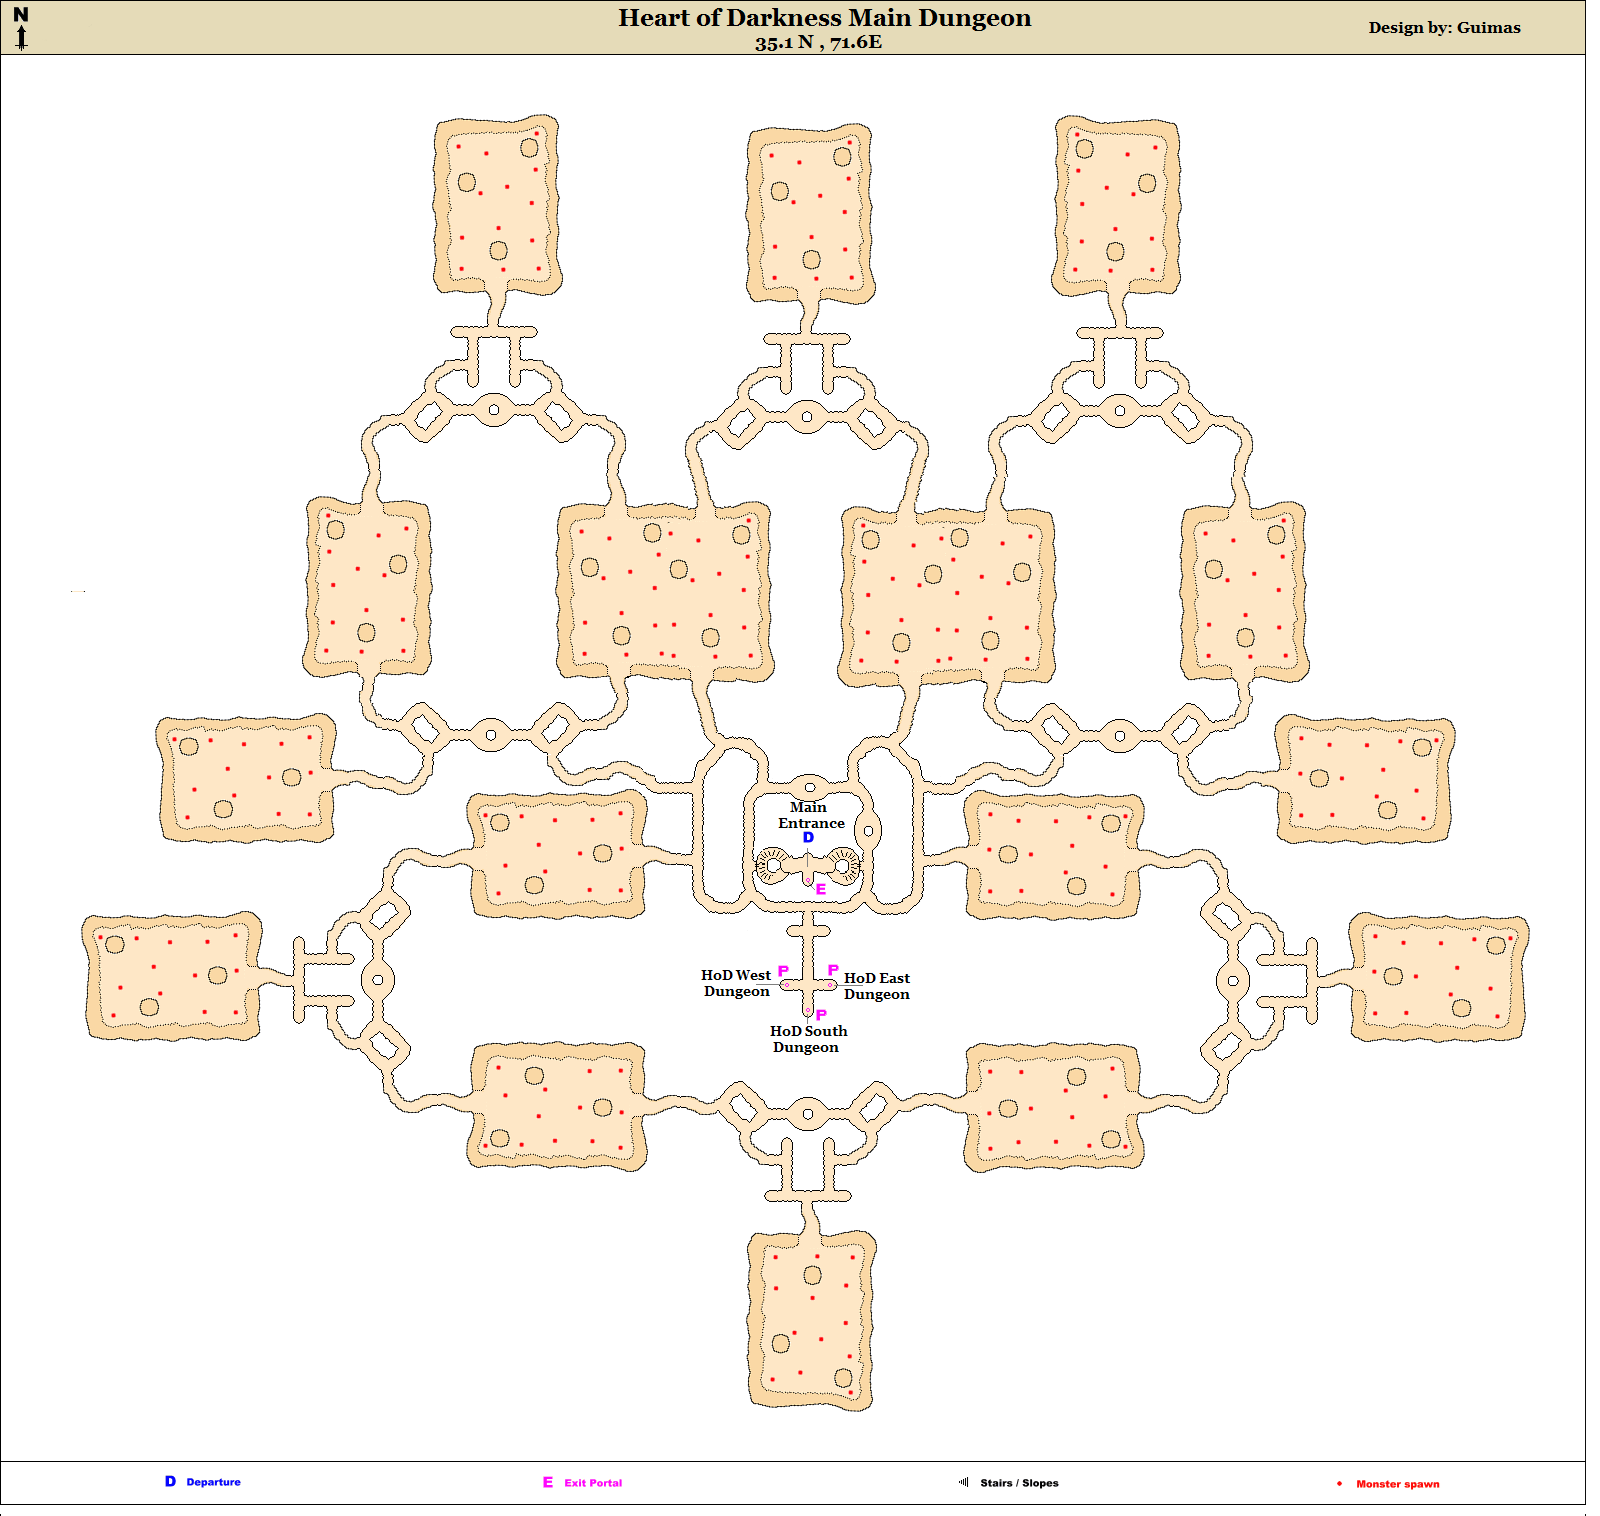Click the title "Heart of Darkness Main Dungeon"
The width and height of the screenshot is (1600, 1516).
824,18
